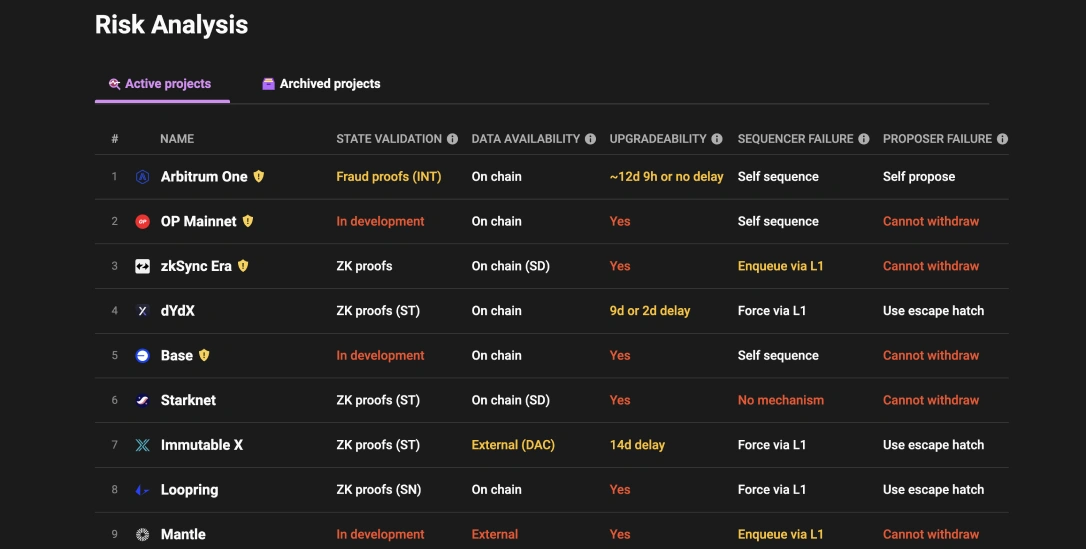Click the Upgradeability info icon
Screen dimensions: 1086x549
(x=718, y=139)
